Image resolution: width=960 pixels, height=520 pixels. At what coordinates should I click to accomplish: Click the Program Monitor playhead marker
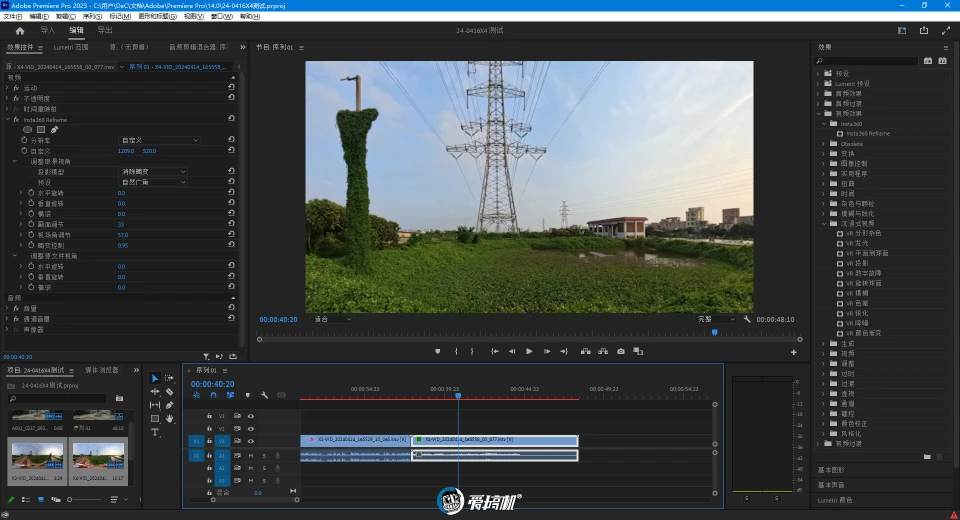tap(714, 333)
